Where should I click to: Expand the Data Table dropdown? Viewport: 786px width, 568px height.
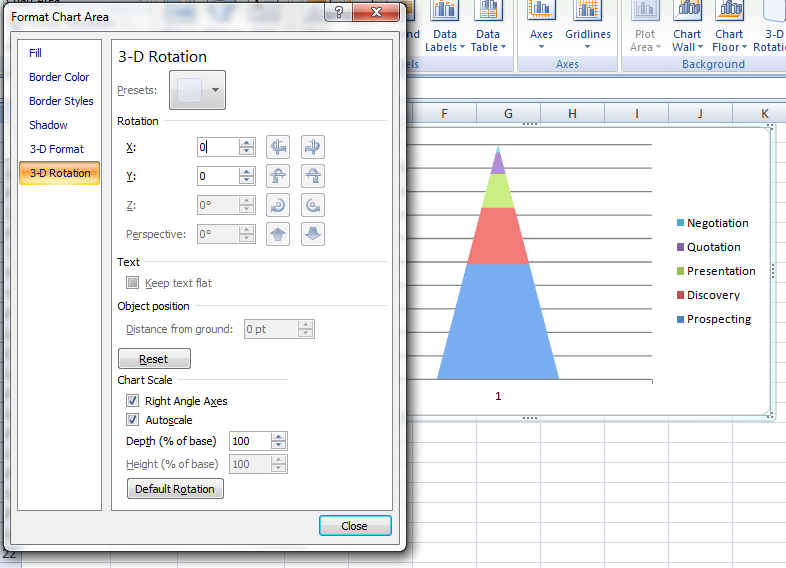click(488, 40)
